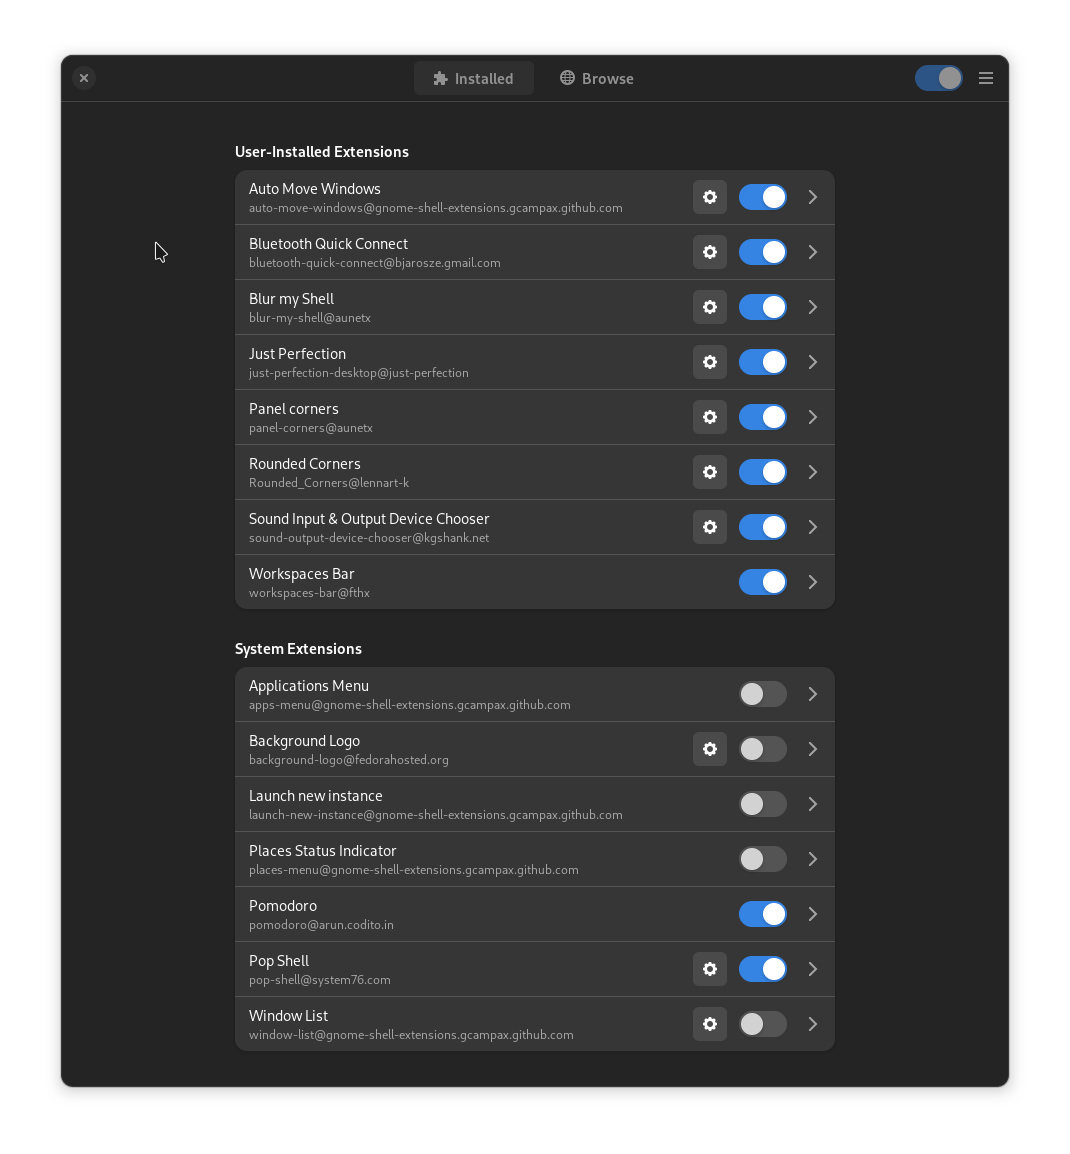Screen dimensions: 1070x1154
Task: Enable the Applications Menu extension
Action: click(762, 694)
